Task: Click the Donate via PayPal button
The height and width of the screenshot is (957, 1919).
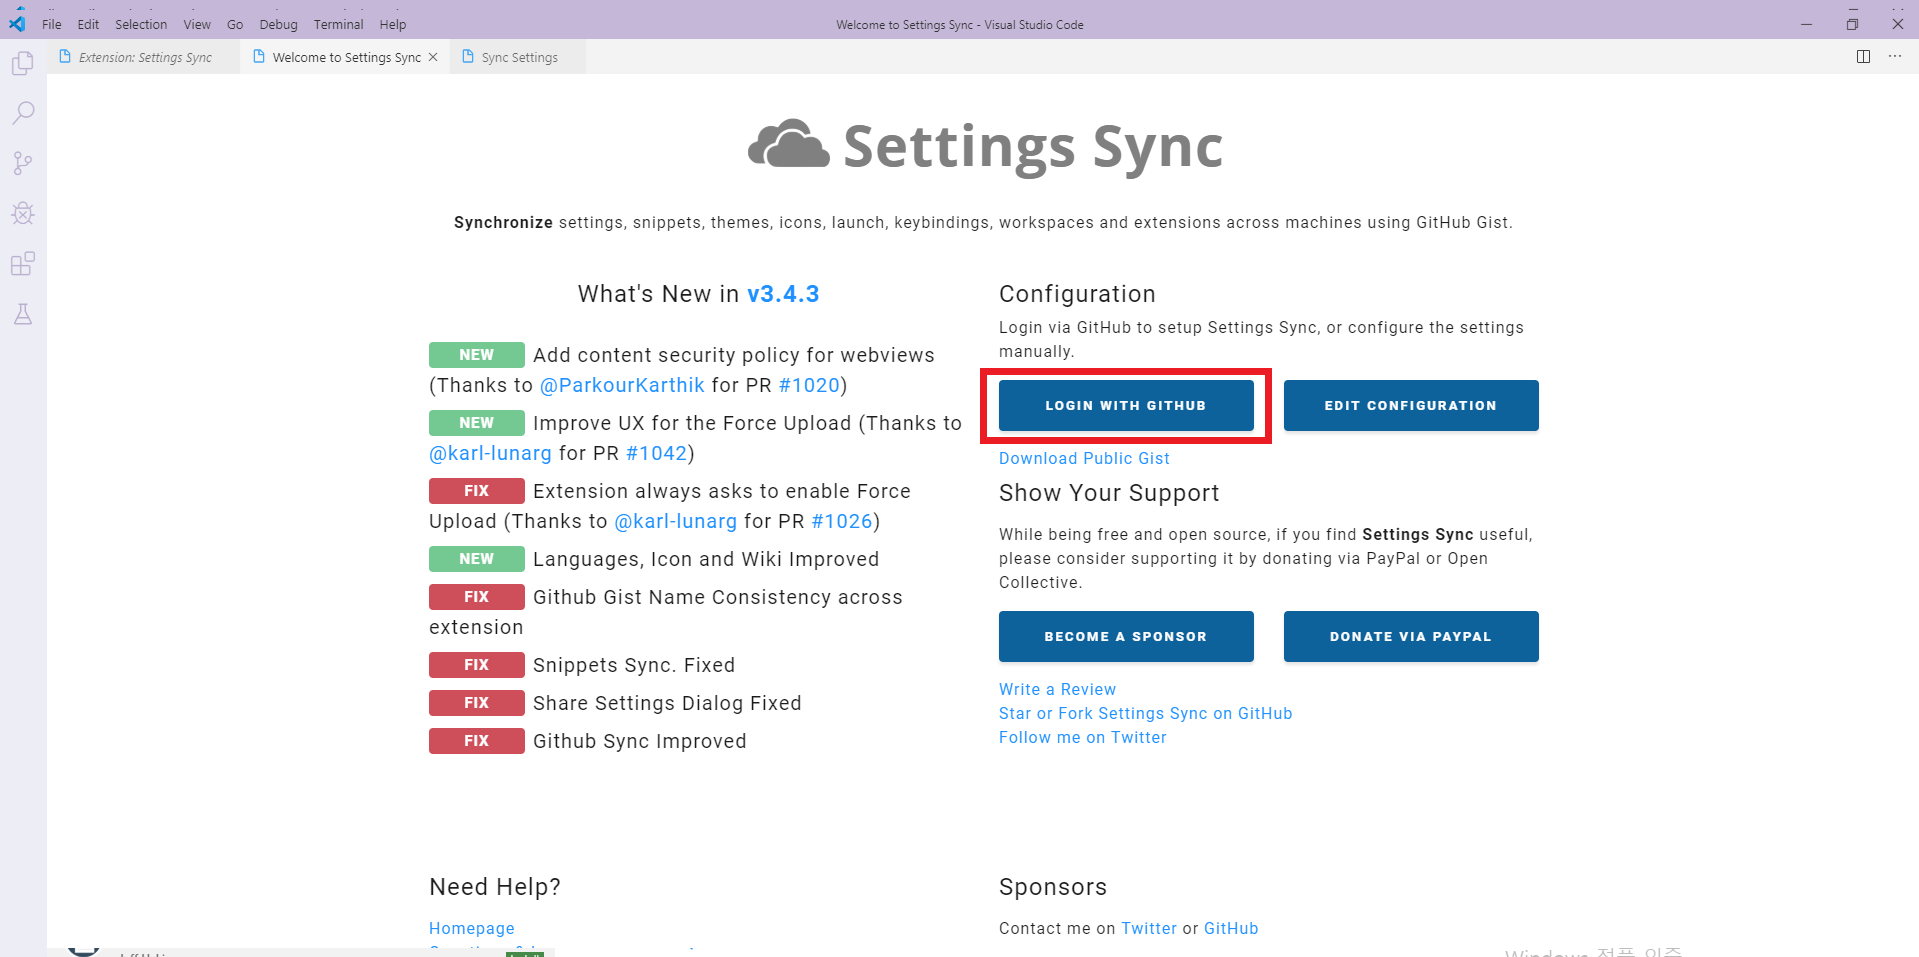Action: coord(1411,636)
